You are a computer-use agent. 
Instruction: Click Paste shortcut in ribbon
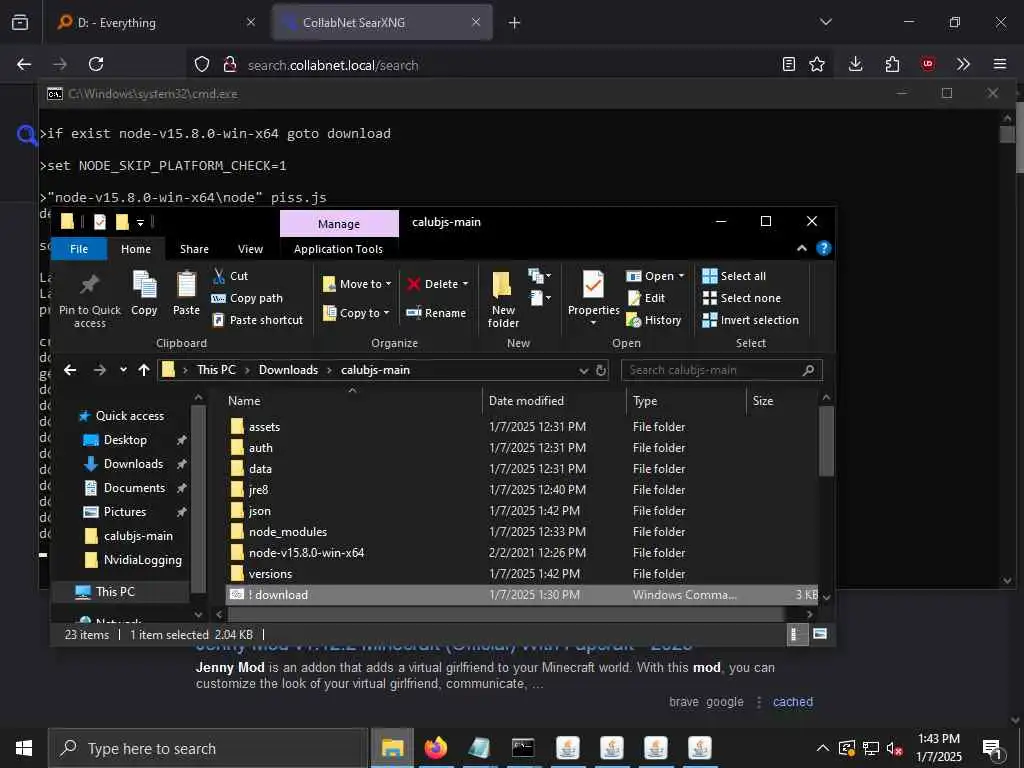point(257,320)
